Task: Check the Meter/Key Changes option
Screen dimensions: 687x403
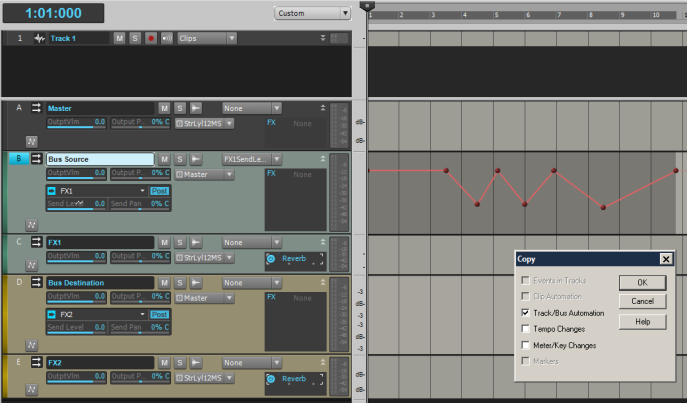Action: tap(525, 345)
